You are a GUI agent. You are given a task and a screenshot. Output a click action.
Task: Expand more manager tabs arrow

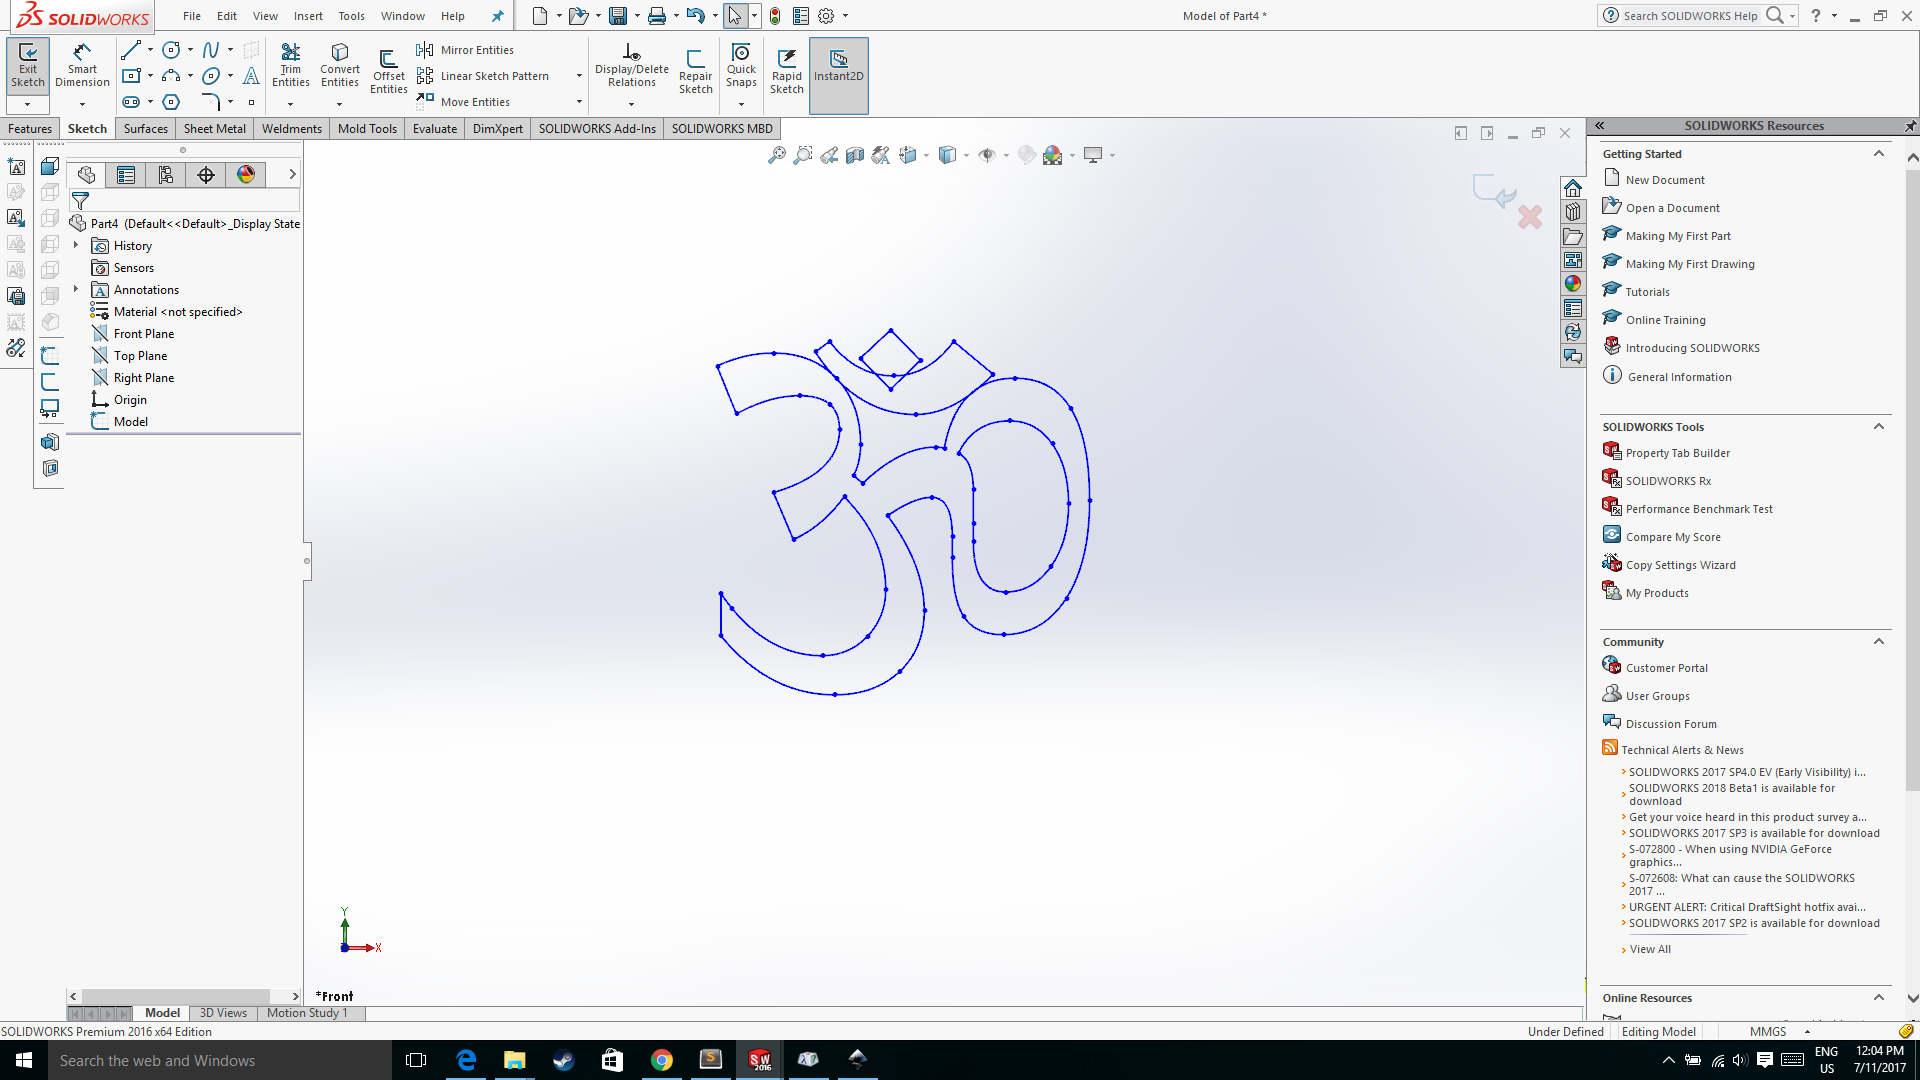click(x=292, y=175)
